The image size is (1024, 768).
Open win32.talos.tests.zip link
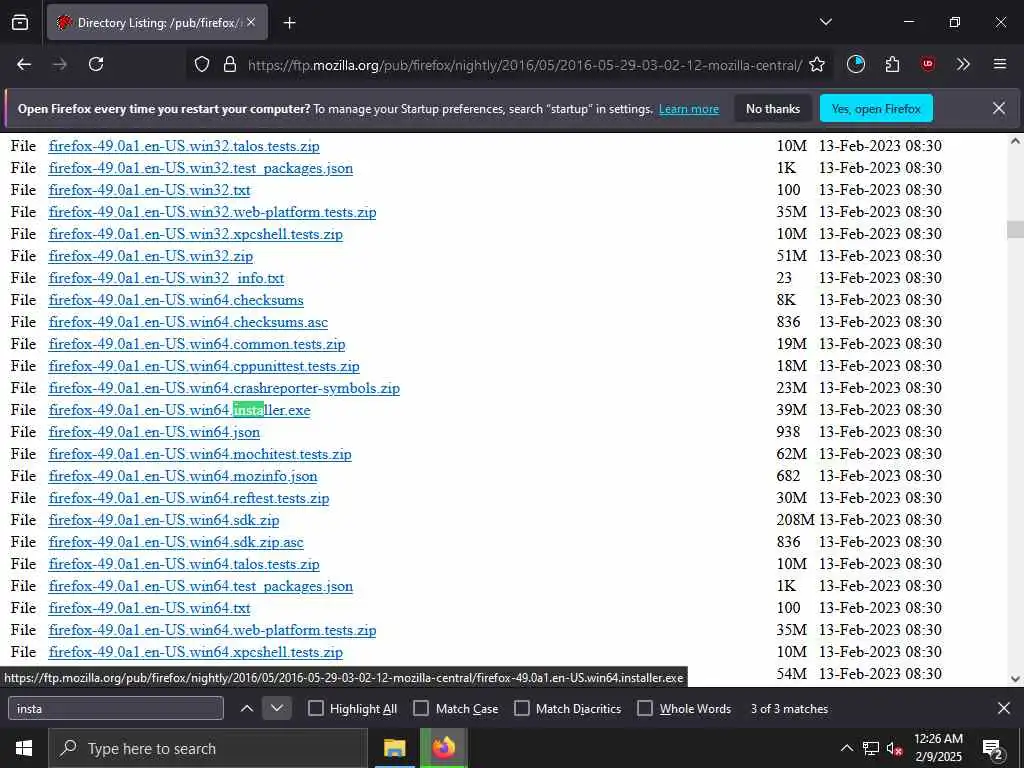point(184,146)
